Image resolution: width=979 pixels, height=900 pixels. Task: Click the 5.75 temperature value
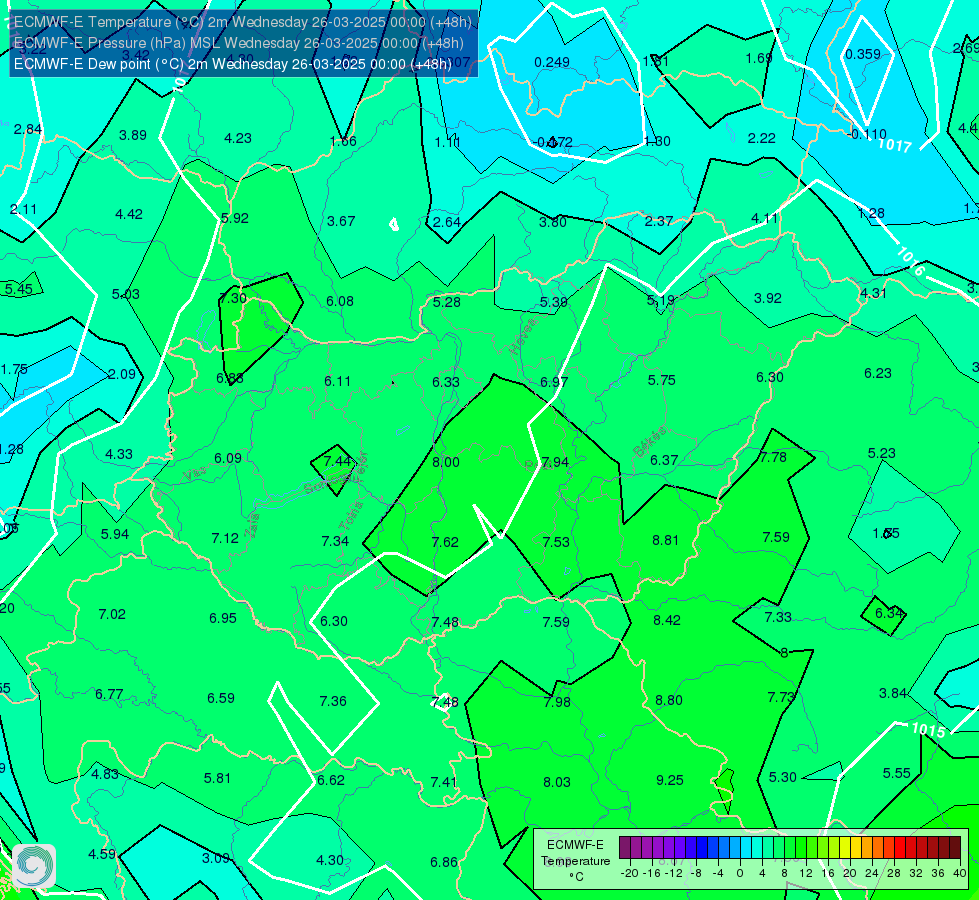(x=661, y=380)
